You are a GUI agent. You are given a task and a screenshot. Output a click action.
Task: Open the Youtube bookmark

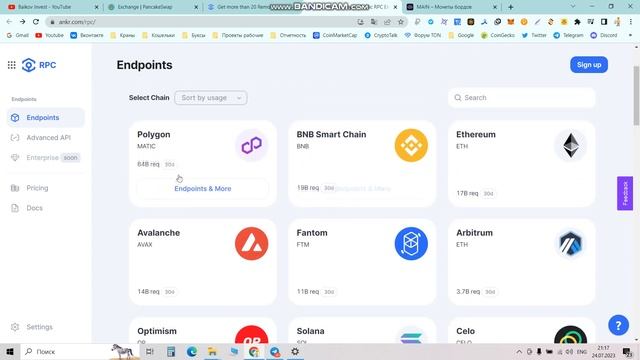(49, 36)
